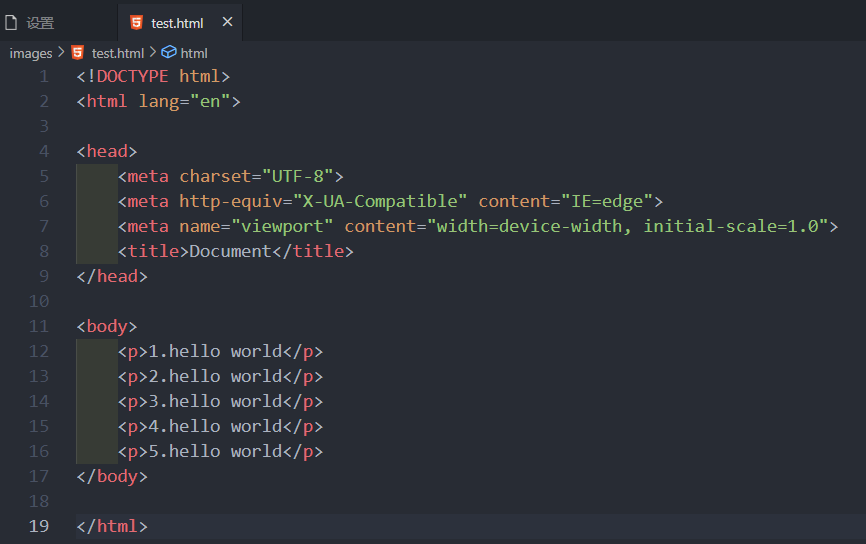Open the images breadcrumb folder
This screenshot has width=866, height=544.
click(x=30, y=53)
